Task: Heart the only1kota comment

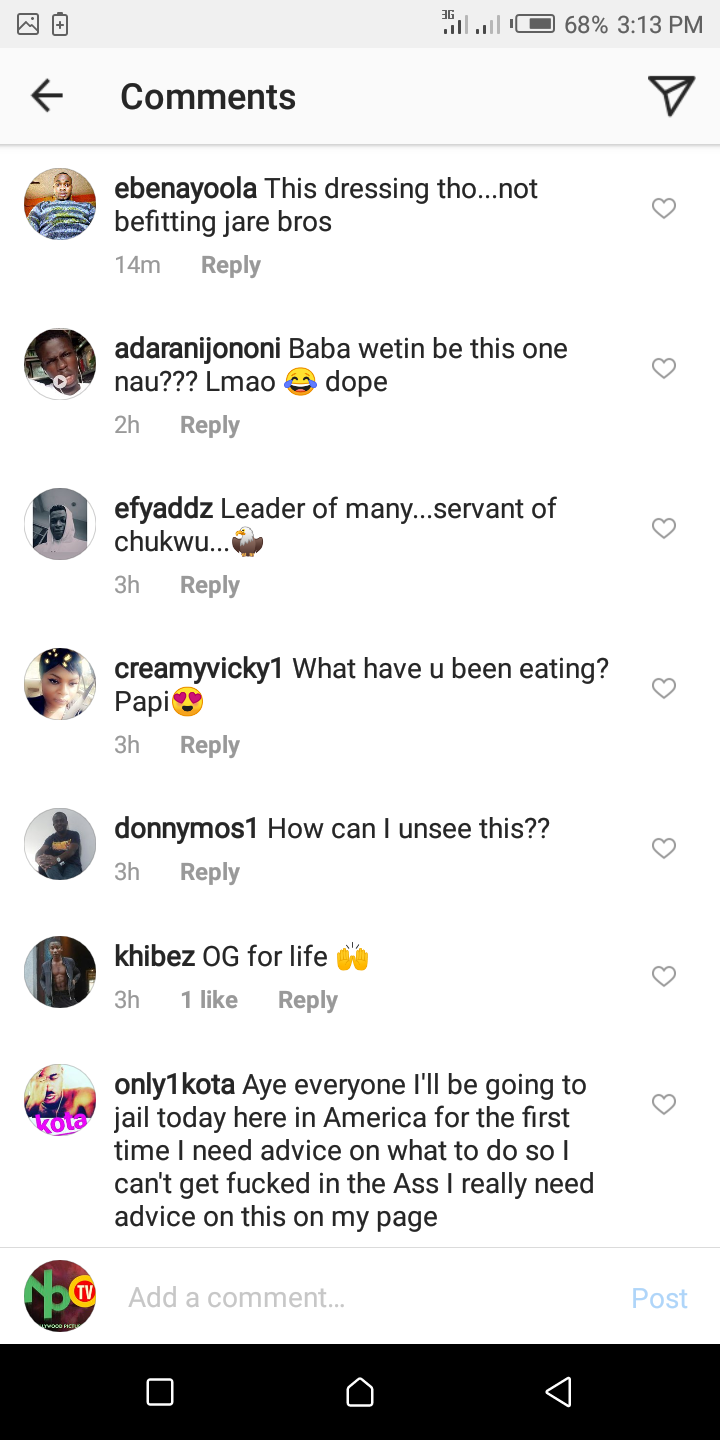Action: tap(664, 1104)
